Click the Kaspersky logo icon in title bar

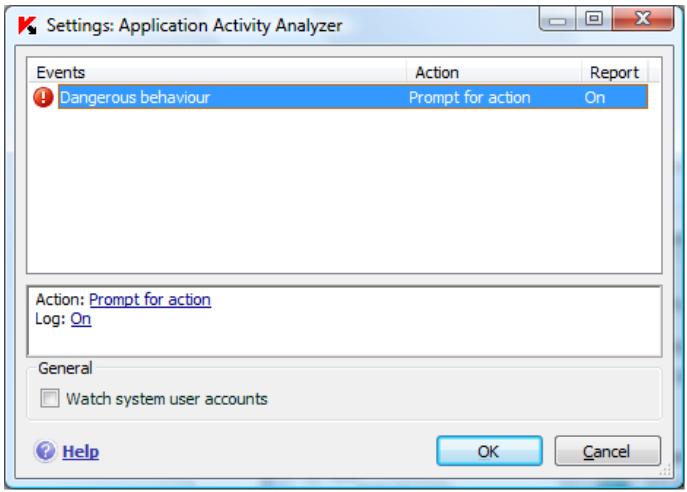27,25
